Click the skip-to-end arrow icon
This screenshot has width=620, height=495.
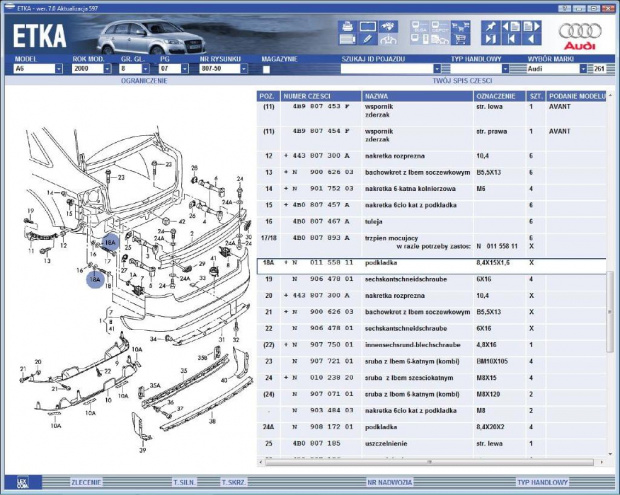pos(491,39)
